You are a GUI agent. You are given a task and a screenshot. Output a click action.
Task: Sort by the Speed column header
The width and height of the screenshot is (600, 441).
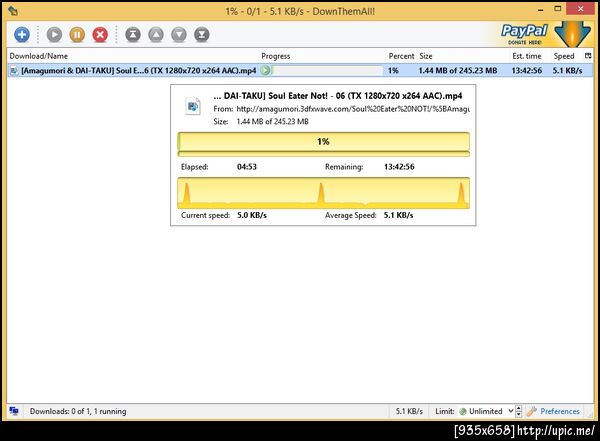pyautogui.click(x=564, y=56)
